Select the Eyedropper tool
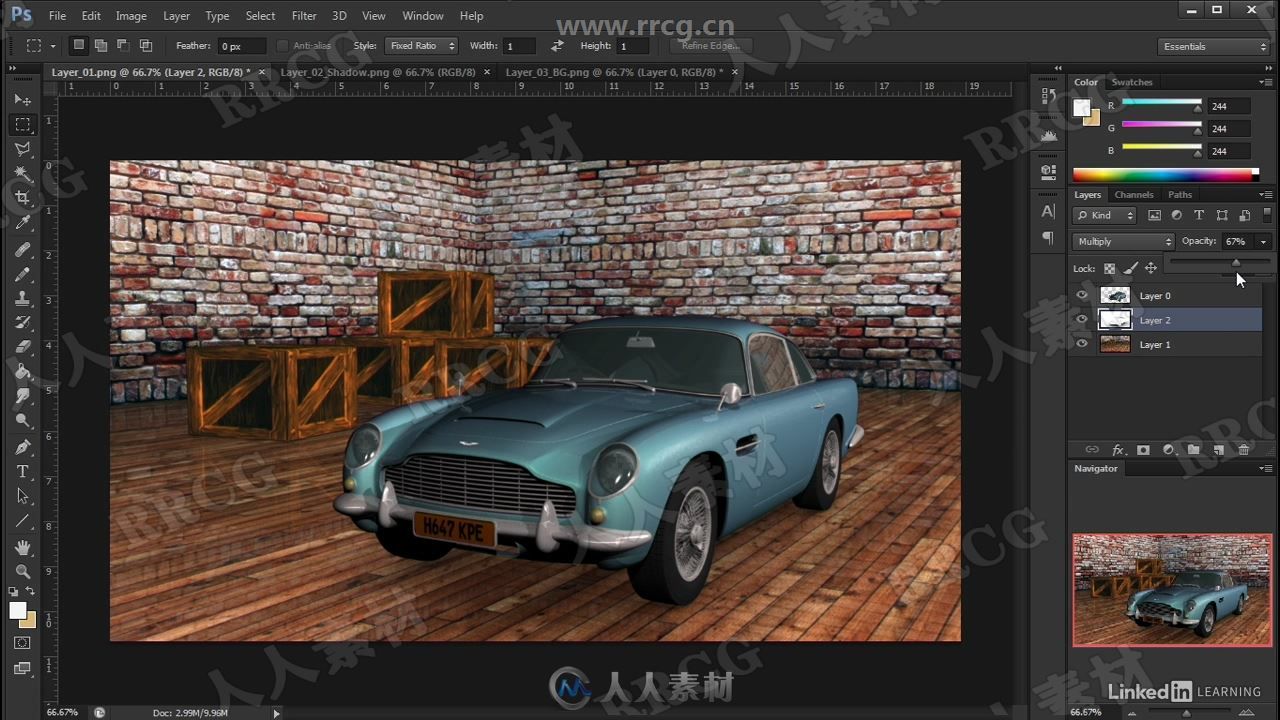 (x=22, y=223)
